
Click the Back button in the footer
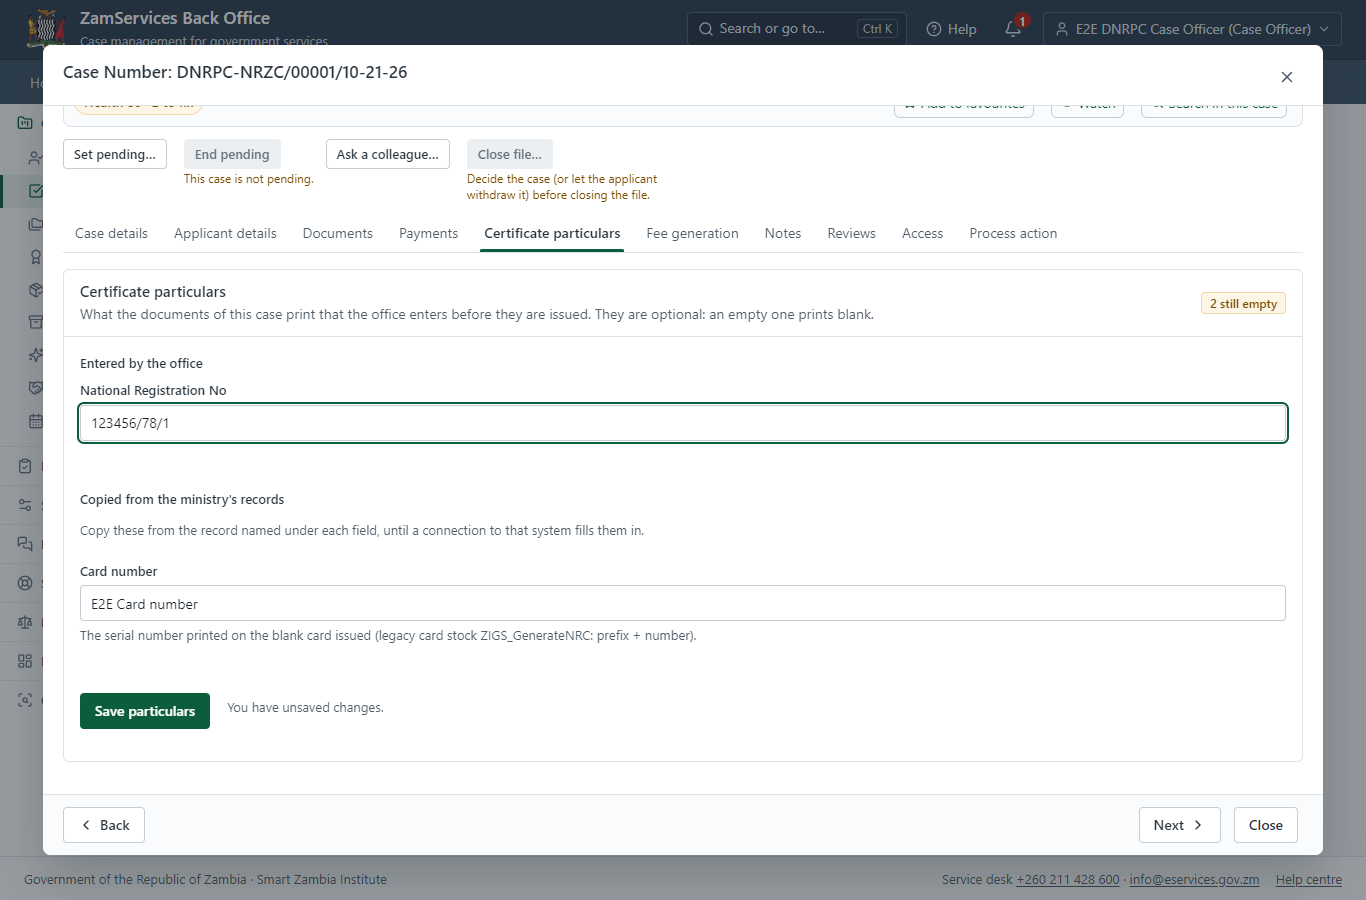[104, 825]
